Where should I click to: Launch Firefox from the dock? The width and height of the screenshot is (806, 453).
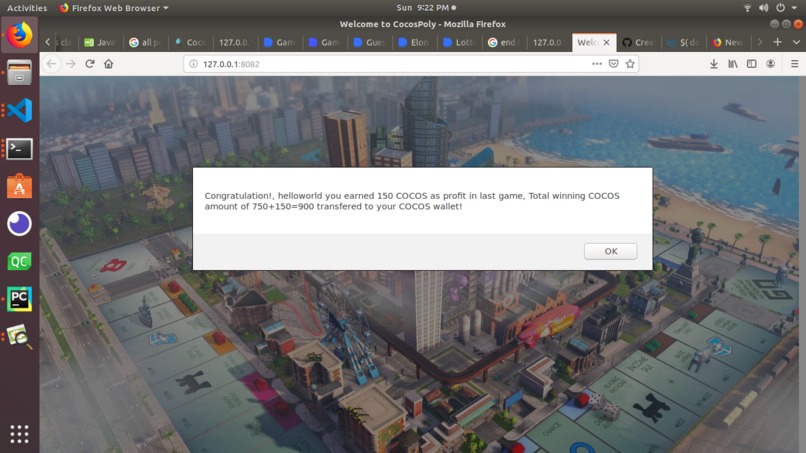point(20,35)
